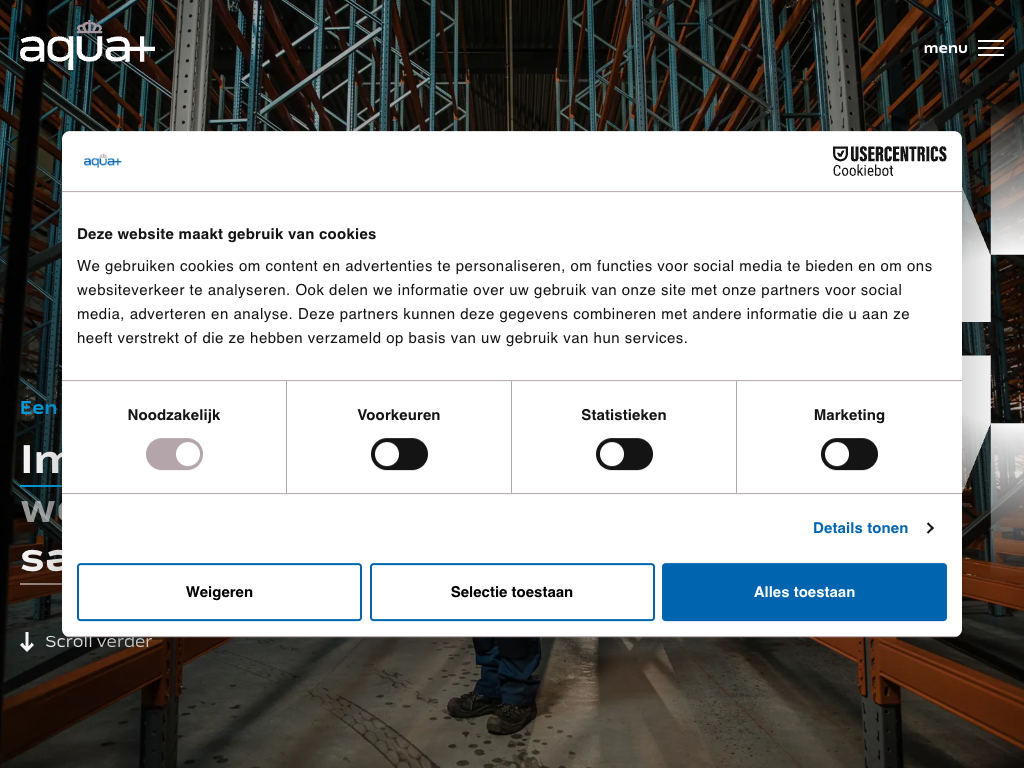
Task: Click the aqua+ site logo in header
Action: click(87, 47)
